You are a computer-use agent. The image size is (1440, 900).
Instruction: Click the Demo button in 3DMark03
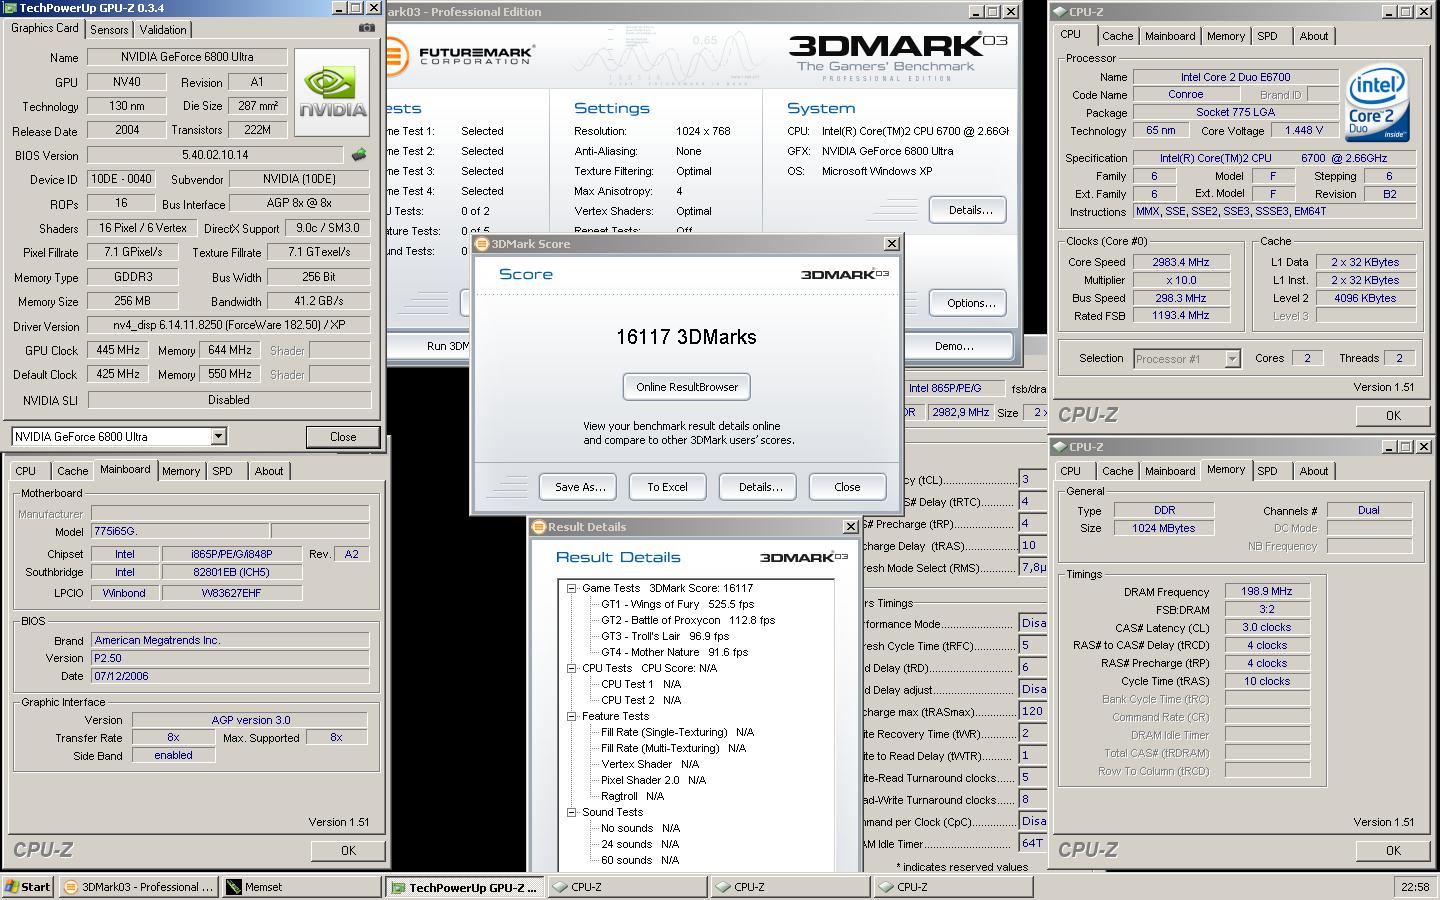tap(954, 346)
